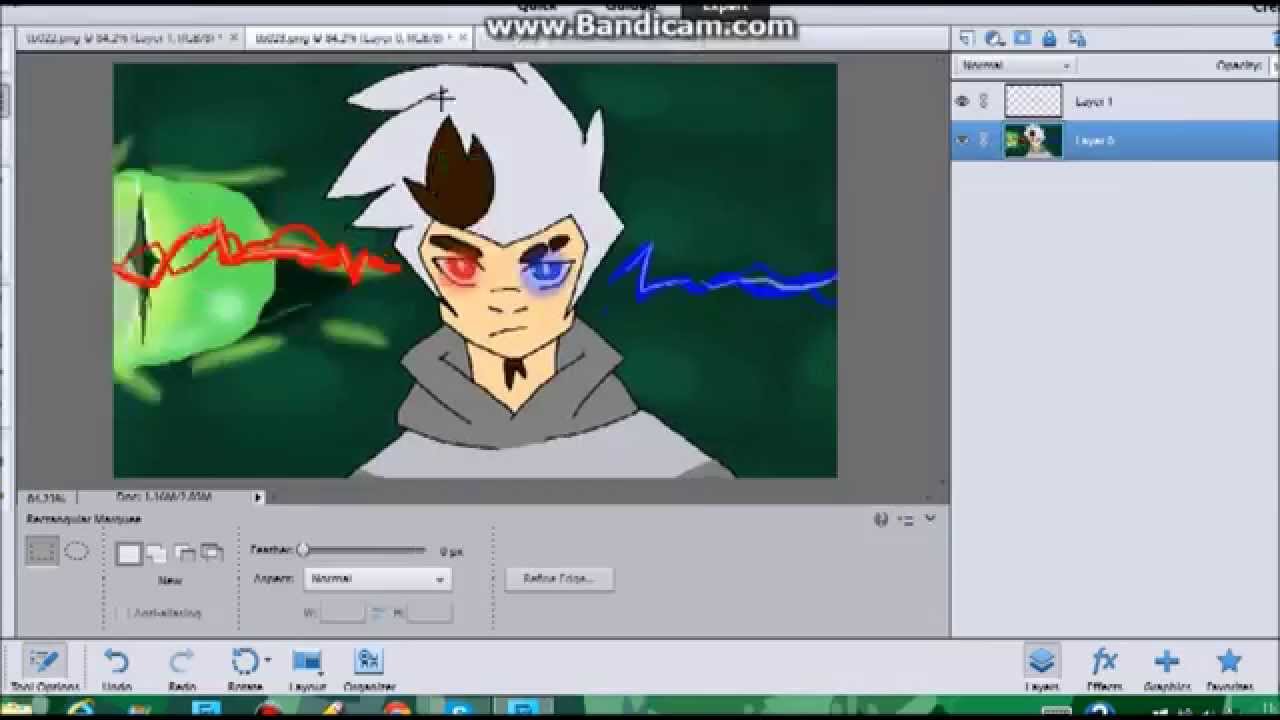
Task: Click the link icon on Layer 1
Action: (984, 101)
